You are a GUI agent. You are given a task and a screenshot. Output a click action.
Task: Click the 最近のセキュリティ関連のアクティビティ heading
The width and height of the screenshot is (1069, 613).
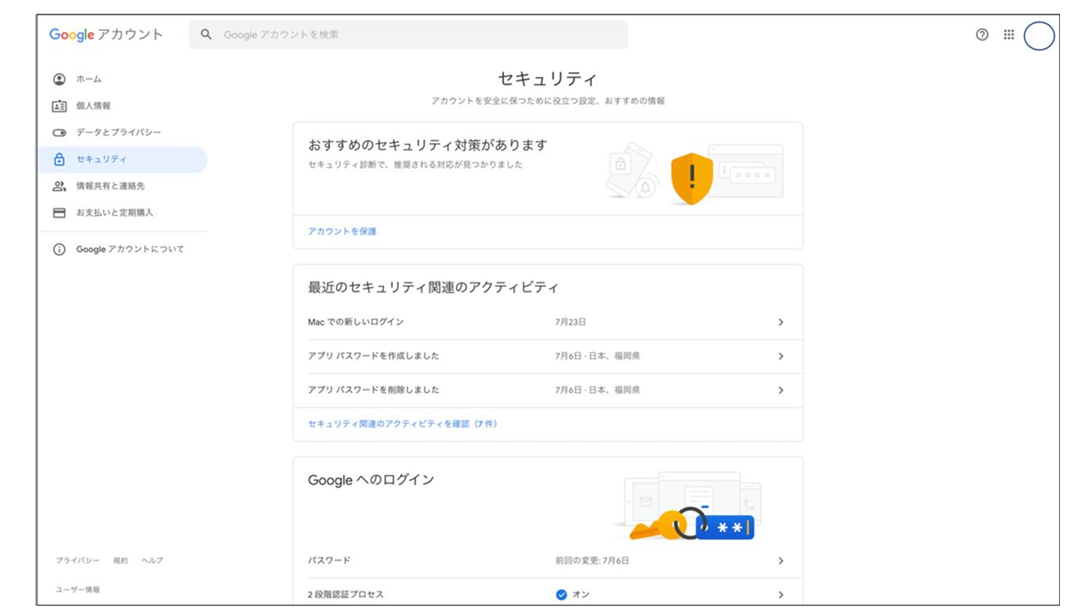[433, 288]
